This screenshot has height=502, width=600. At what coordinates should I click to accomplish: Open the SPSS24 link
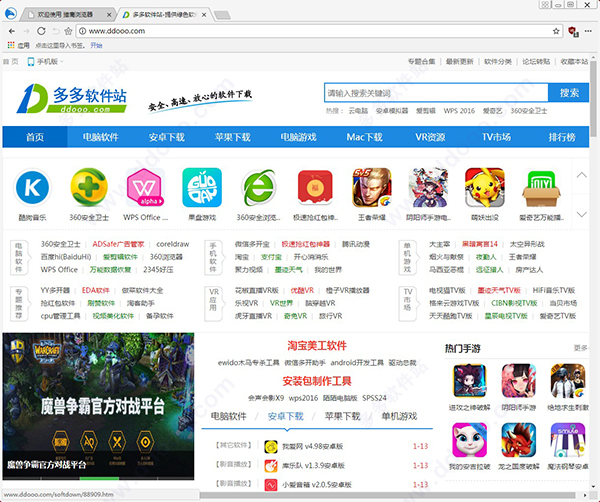(x=374, y=398)
